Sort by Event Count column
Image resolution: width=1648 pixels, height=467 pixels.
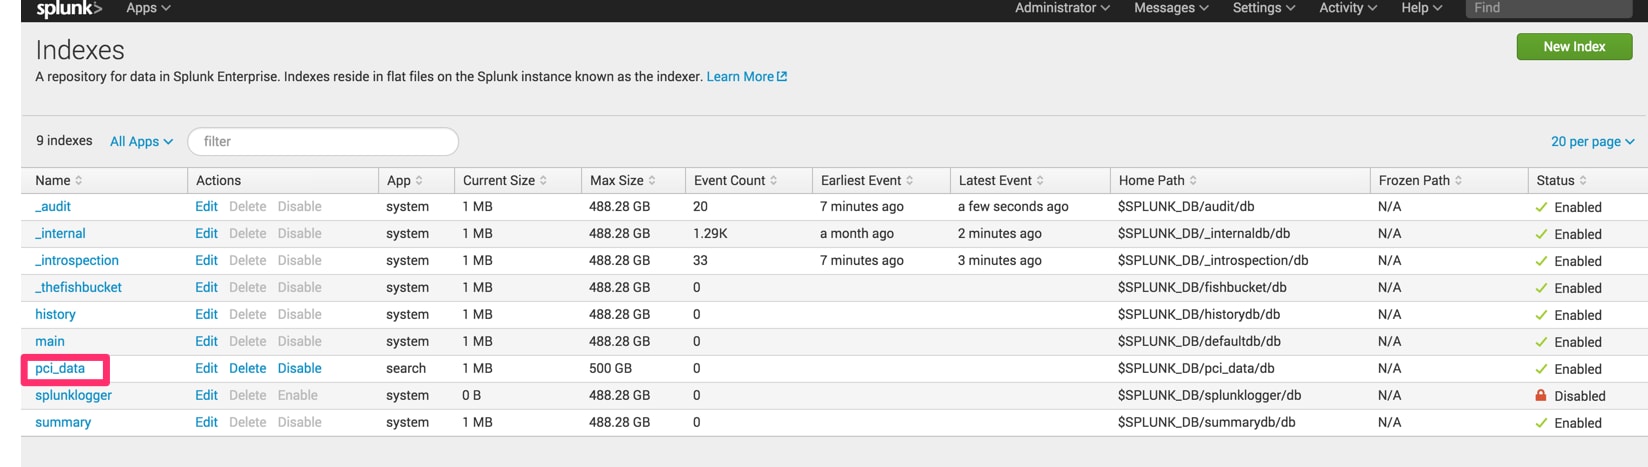click(x=735, y=181)
